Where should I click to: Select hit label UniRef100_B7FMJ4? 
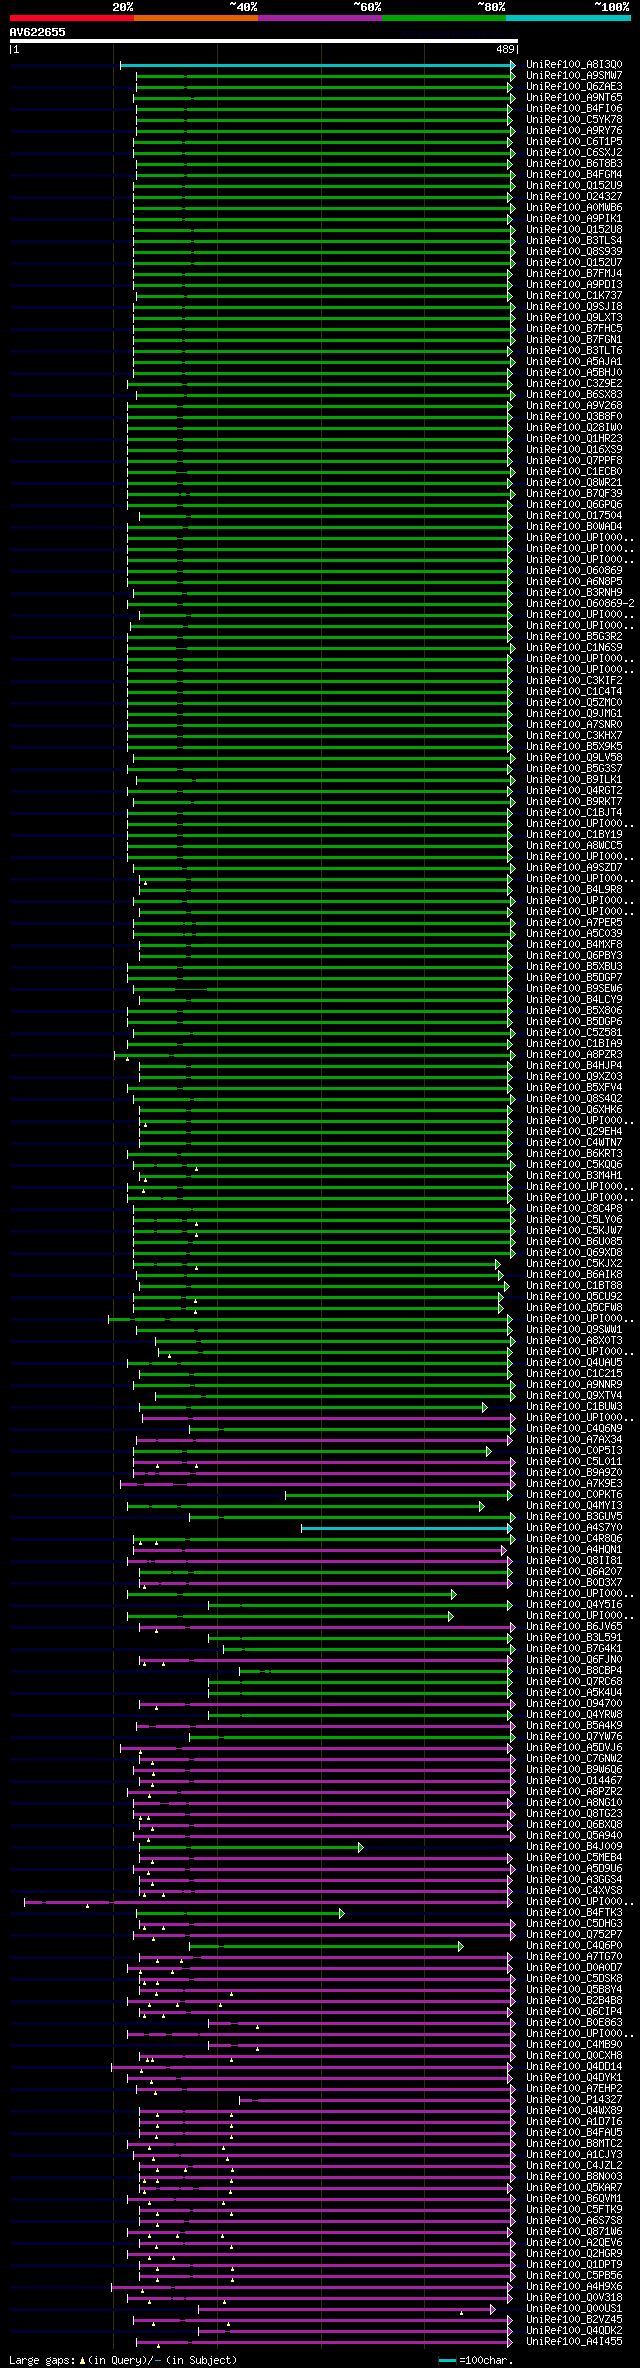coord(574,274)
